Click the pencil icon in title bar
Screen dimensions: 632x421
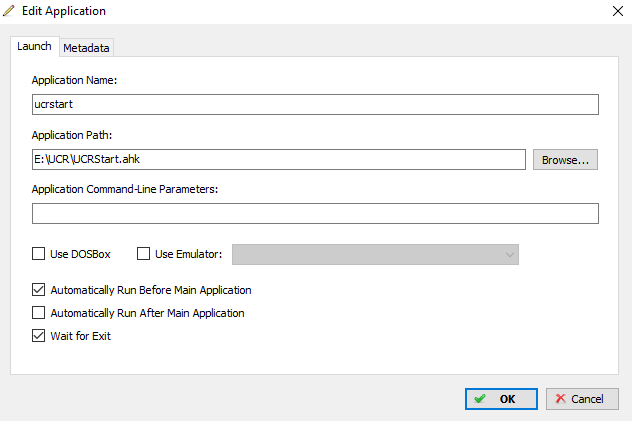point(9,11)
